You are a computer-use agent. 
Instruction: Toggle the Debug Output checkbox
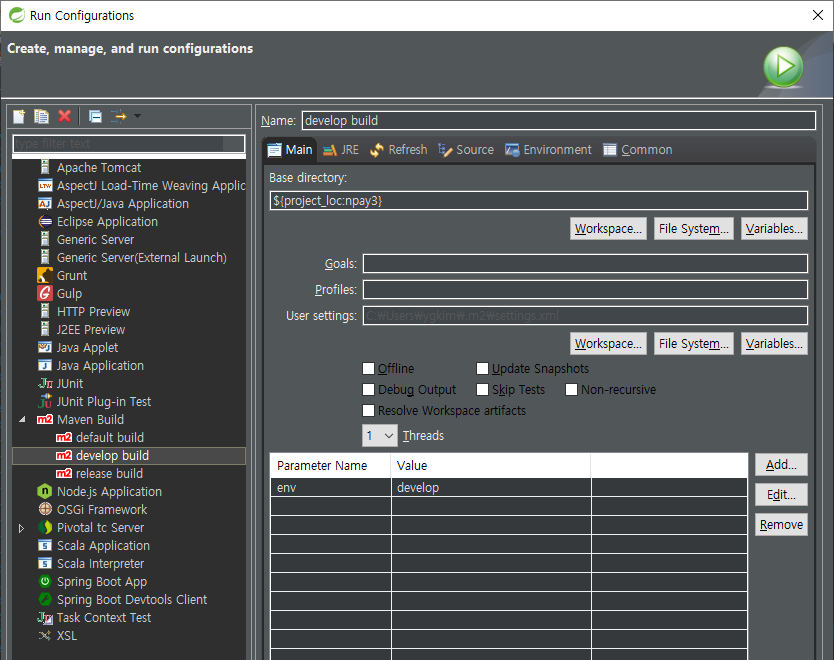click(368, 389)
